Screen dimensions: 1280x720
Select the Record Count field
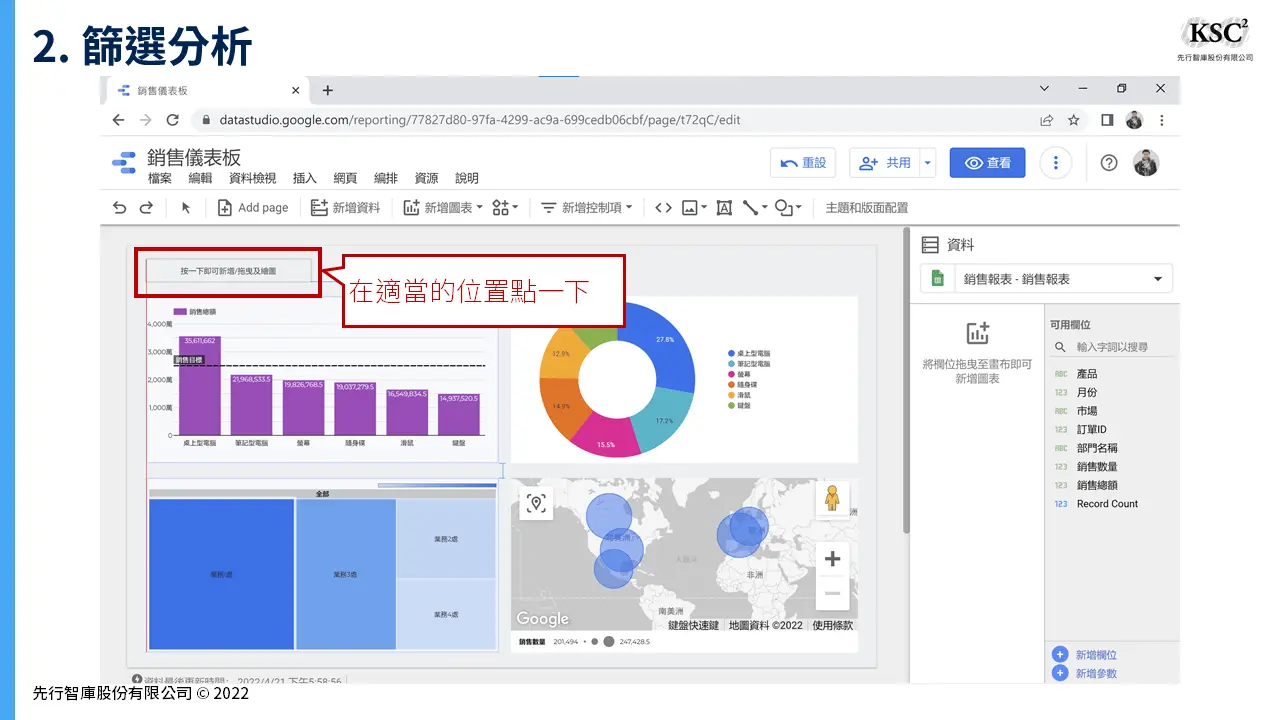click(1107, 504)
